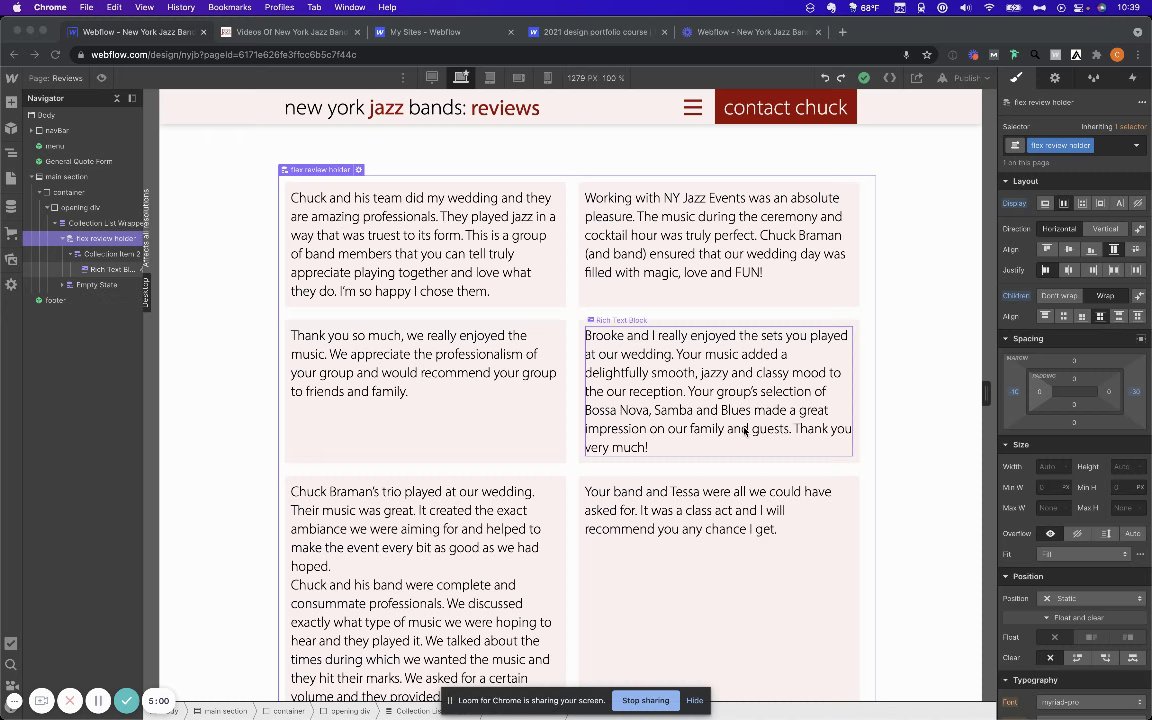This screenshot has width=1152, height=720.
Task: Click the share project icon
Action: click(x=916, y=78)
